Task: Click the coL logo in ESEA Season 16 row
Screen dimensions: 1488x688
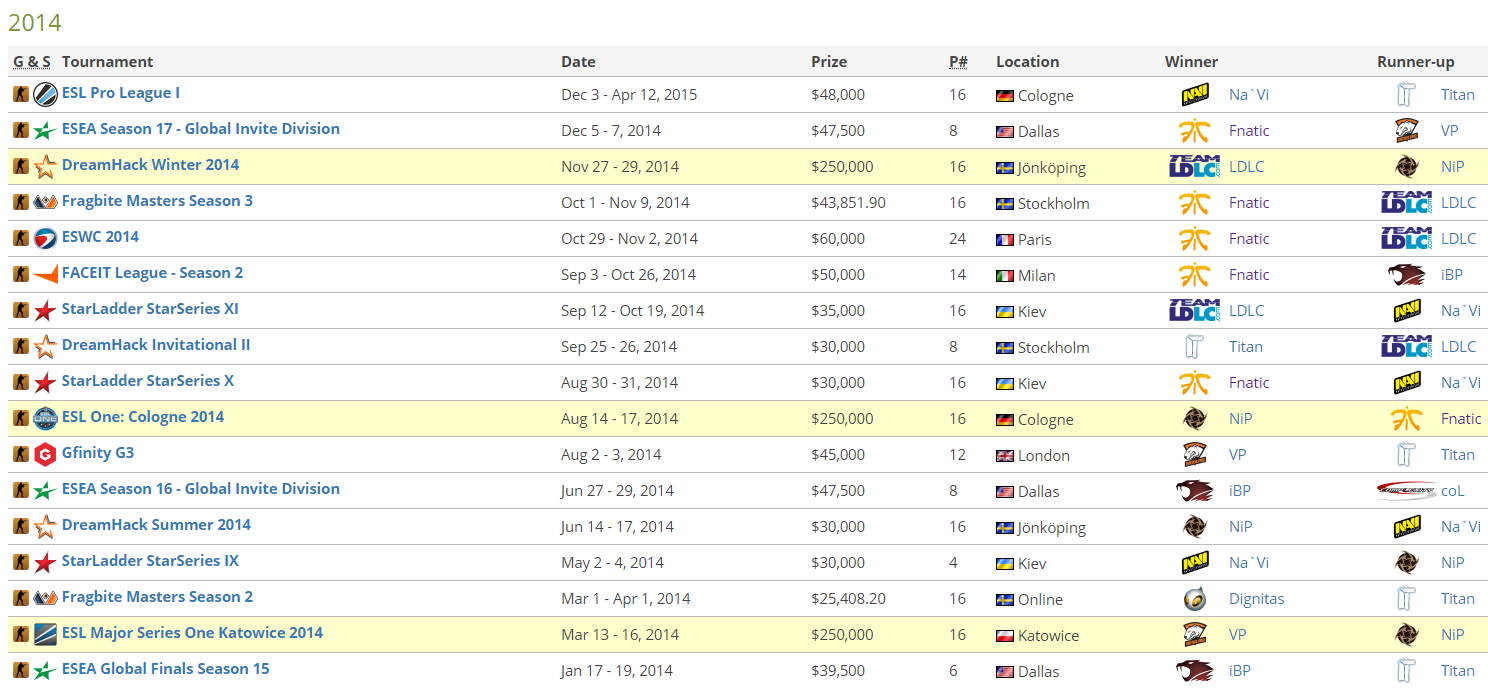Action: coord(1406,491)
